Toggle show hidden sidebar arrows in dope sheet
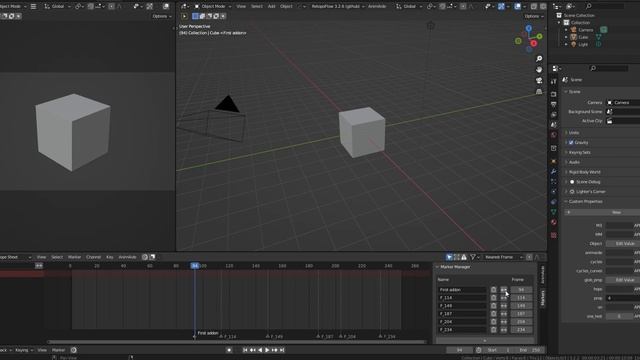Screen dimensions: 640x360 [39, 266]
